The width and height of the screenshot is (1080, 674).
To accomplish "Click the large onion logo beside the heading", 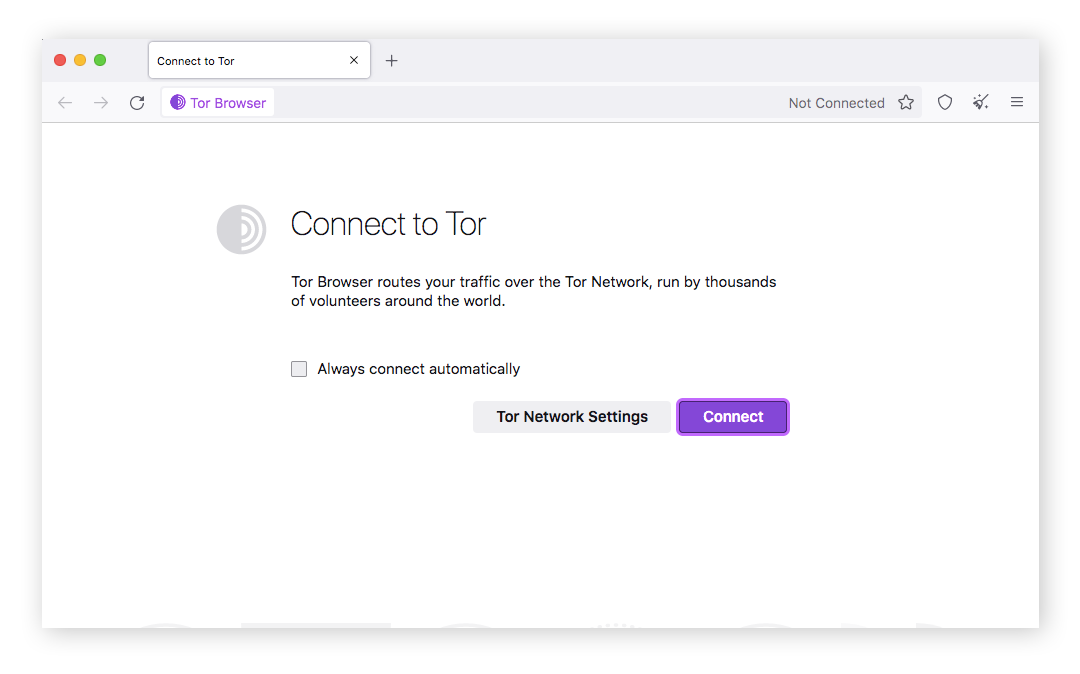I will point(241,229).
